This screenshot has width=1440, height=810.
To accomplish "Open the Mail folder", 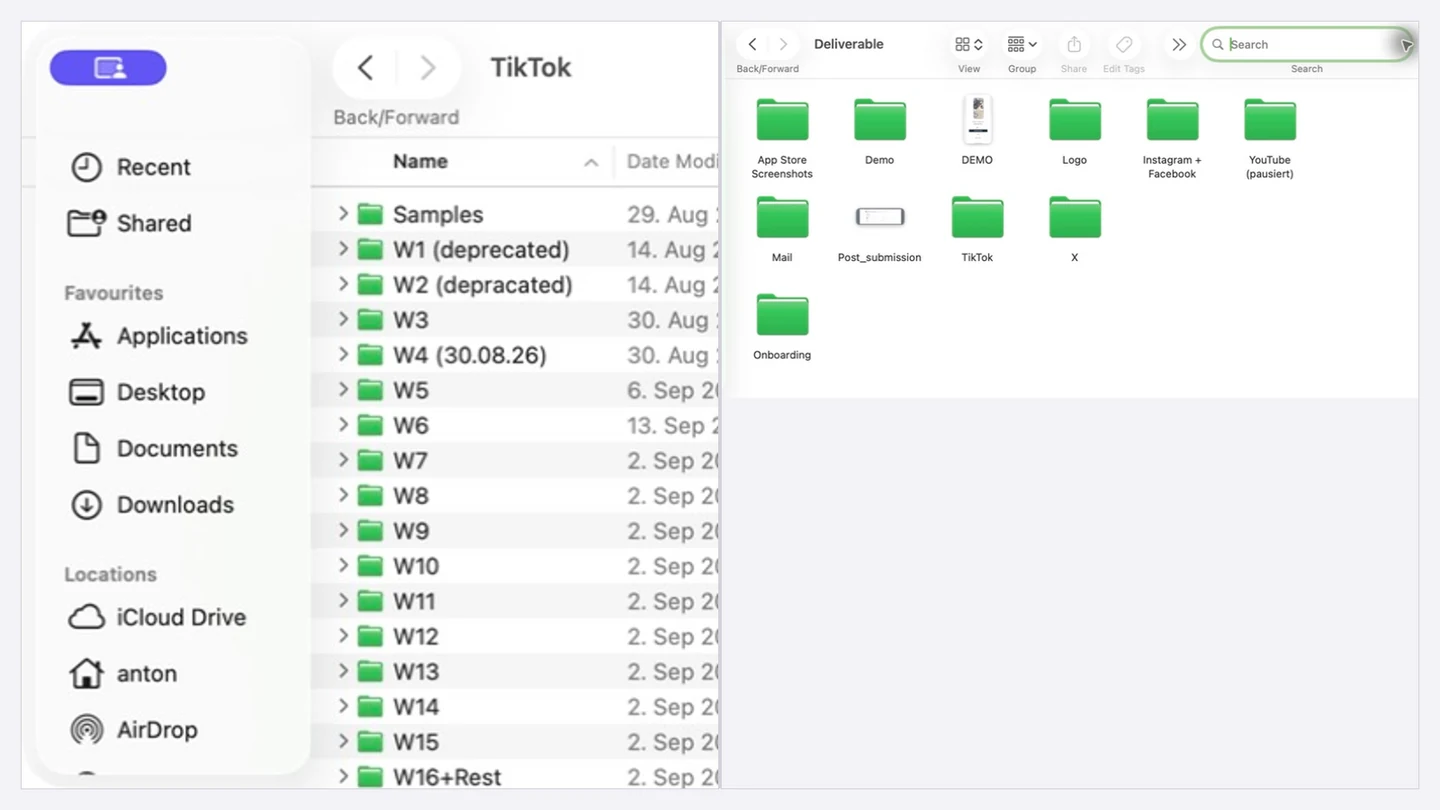I will click(782, 229).
